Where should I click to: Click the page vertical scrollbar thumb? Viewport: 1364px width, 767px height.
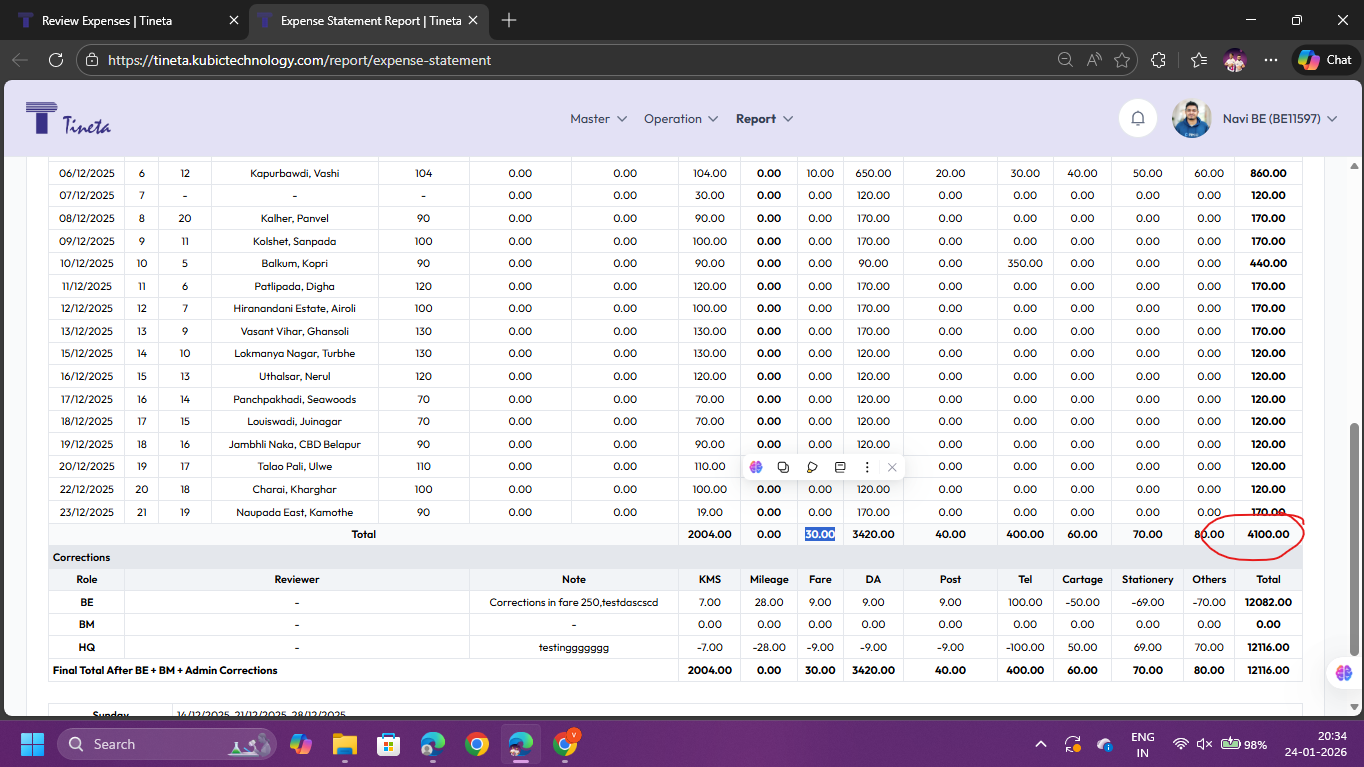pos(1354,540)
